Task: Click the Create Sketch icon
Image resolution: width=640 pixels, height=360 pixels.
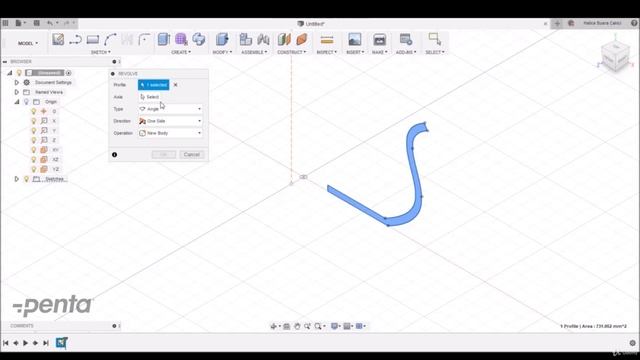Action: (x=58, y=39)
